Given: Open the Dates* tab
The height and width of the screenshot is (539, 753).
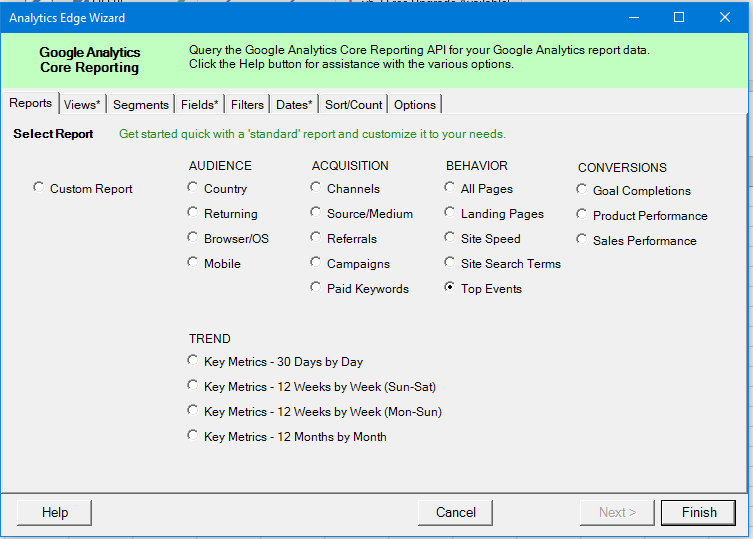Looking at the screenshot, I should pyautogui.click(x=294, y=105).
